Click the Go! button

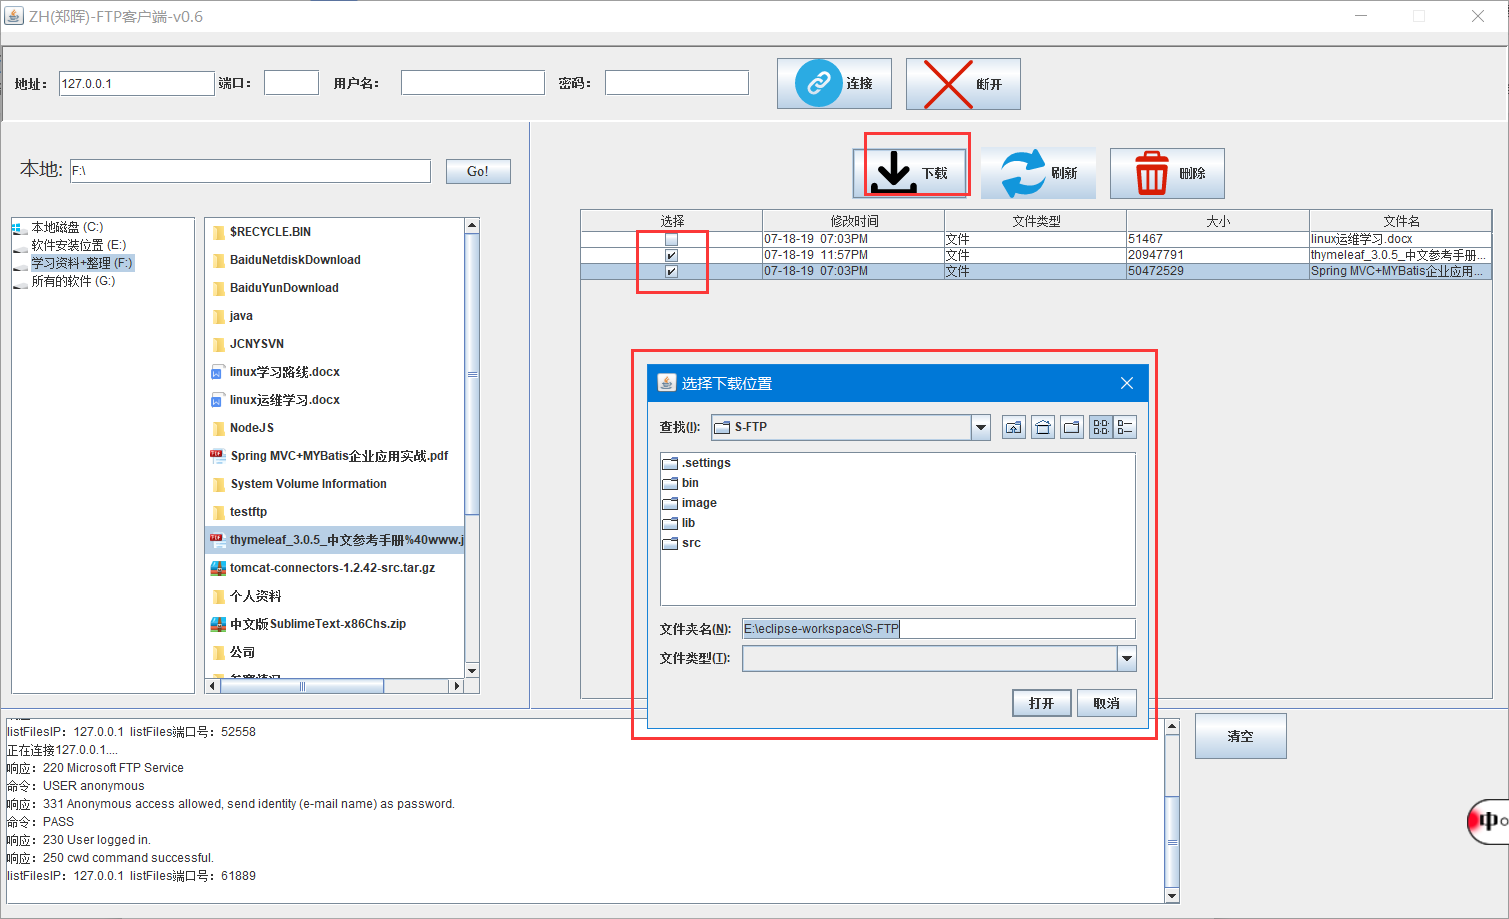(x=478, y=172)
